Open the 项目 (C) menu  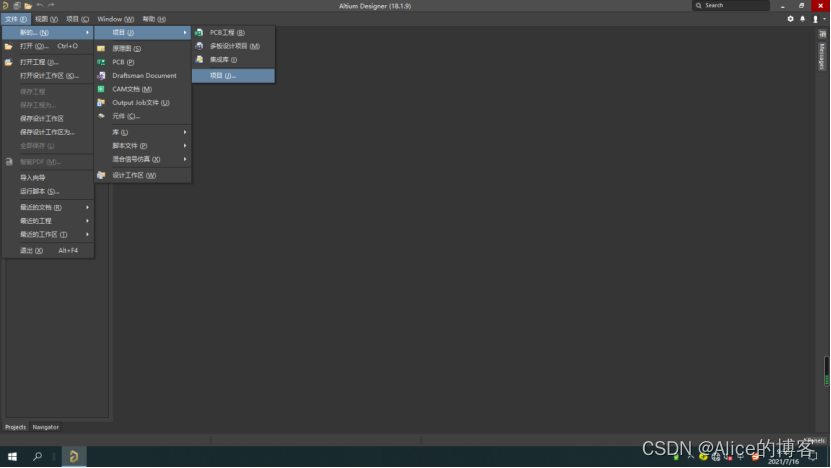click(77, 19)
